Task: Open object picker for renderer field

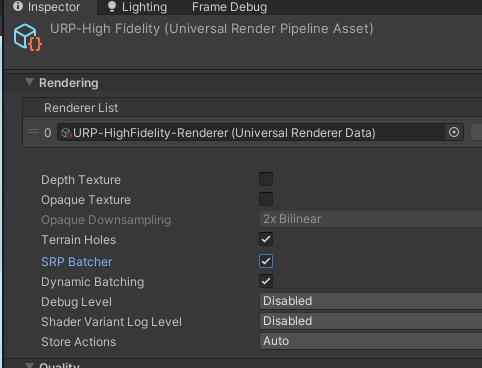Action: click(x=454, y=132)
